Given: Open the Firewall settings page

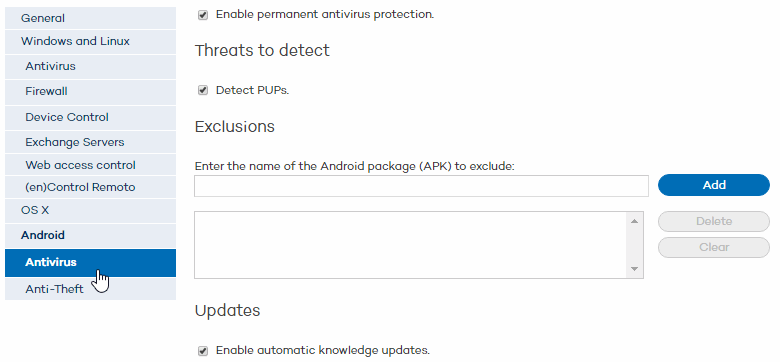Looking at the screenshot, I should coord(91,91).
